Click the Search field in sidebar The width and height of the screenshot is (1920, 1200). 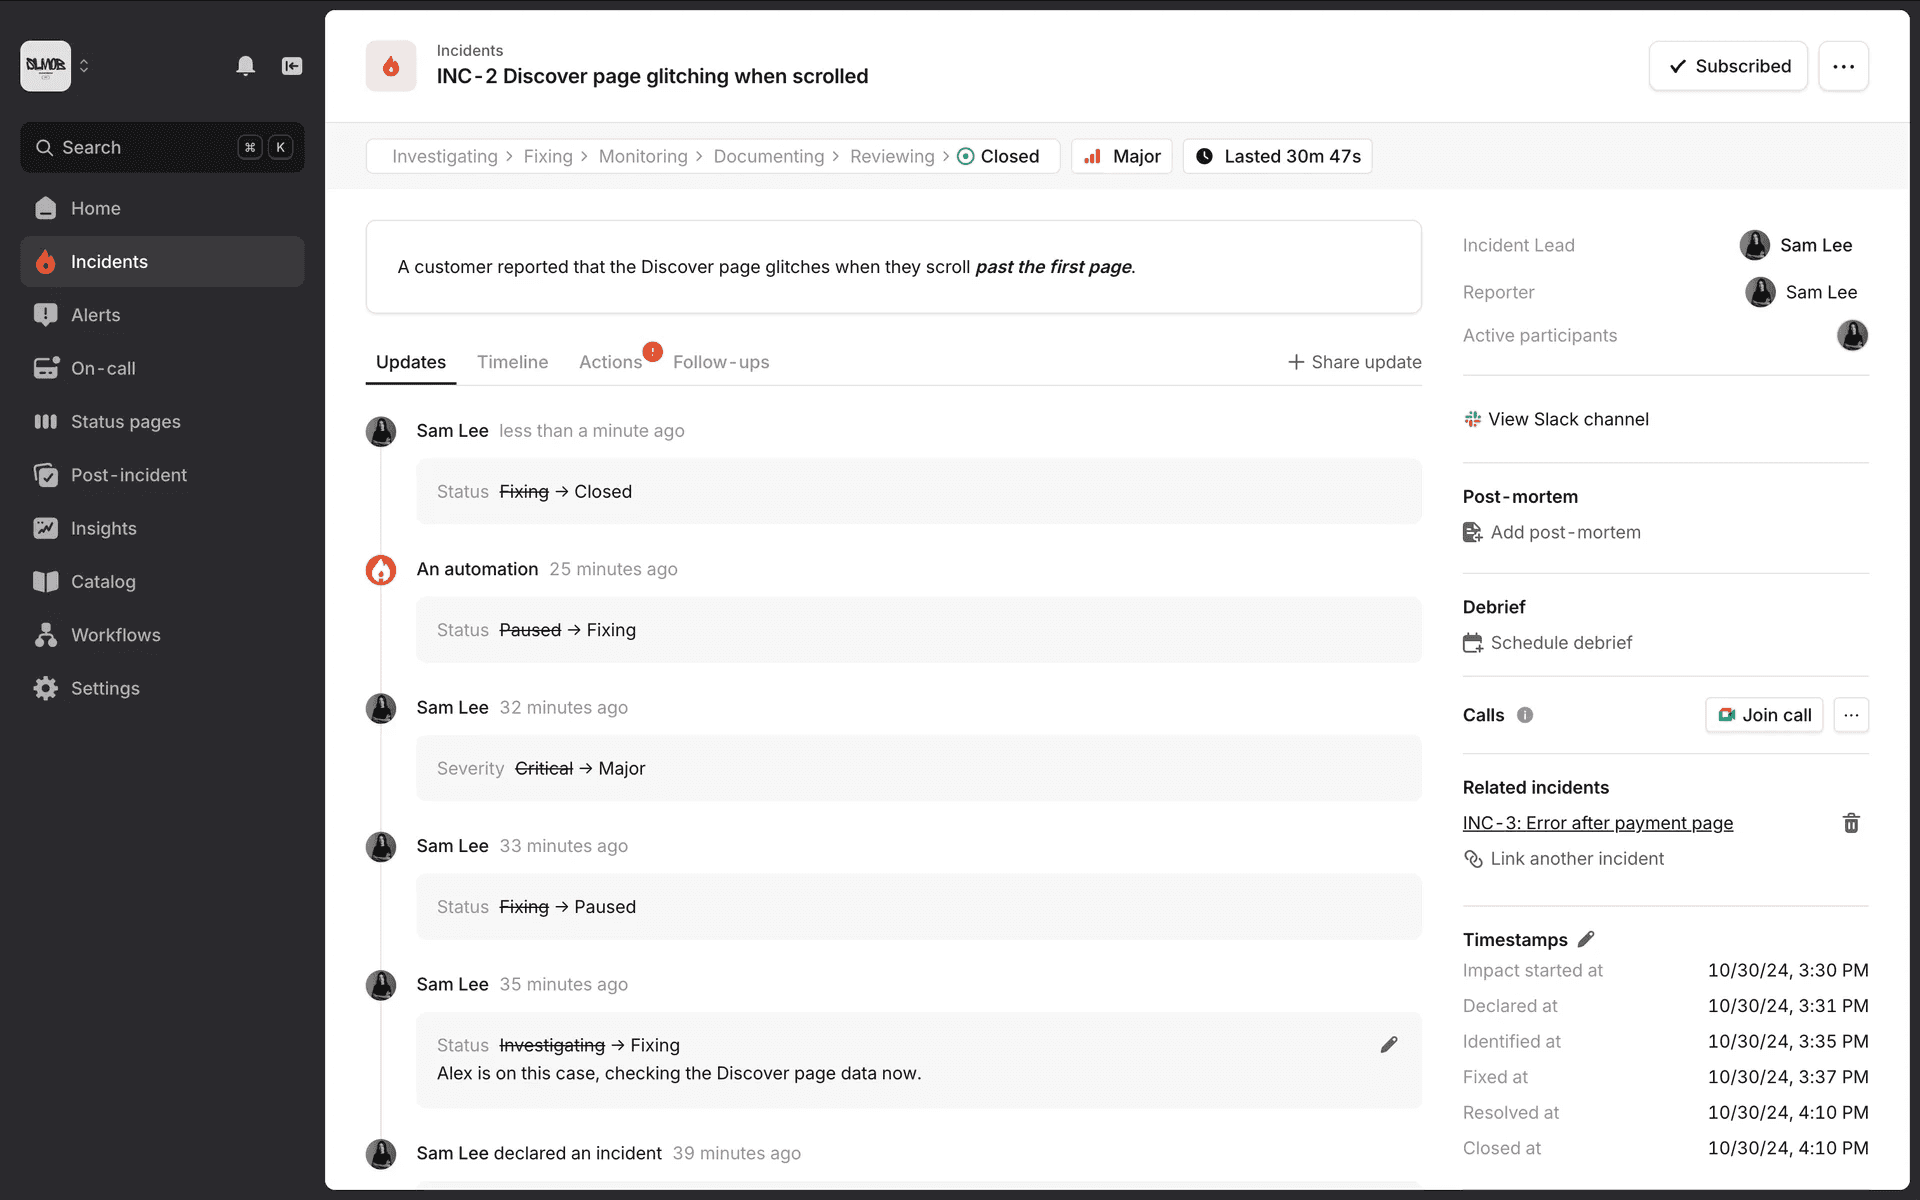pos(162,147)
